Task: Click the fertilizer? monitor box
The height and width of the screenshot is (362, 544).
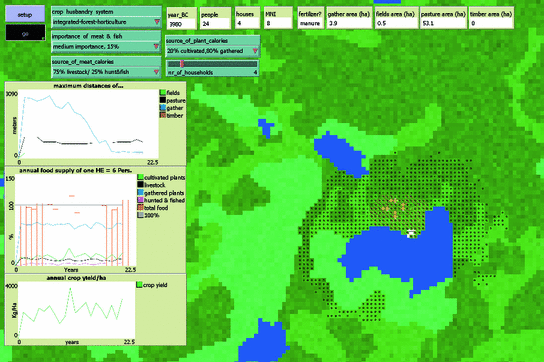Action: coord(310,18)
